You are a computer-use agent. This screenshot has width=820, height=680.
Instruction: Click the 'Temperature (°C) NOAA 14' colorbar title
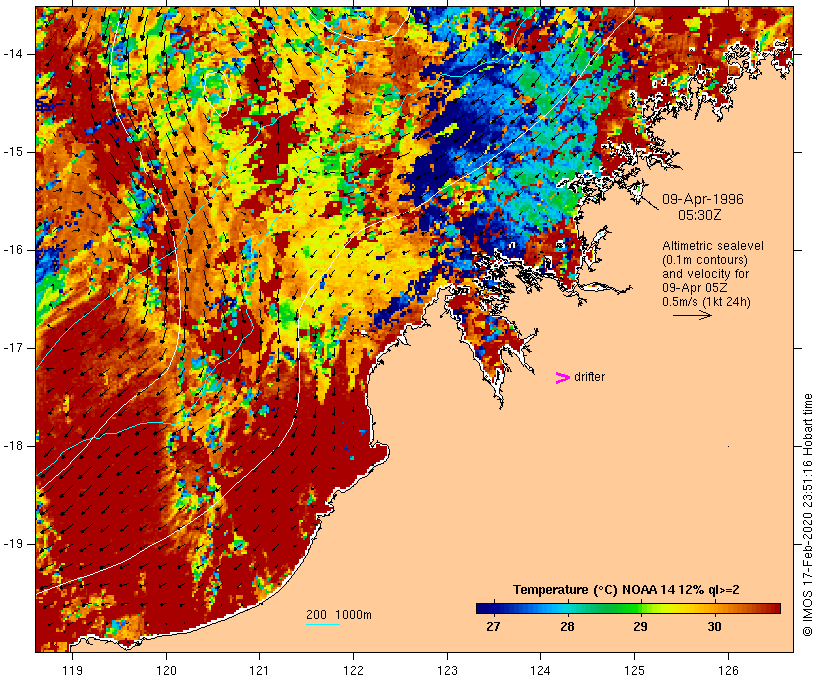tap(626, 590)
